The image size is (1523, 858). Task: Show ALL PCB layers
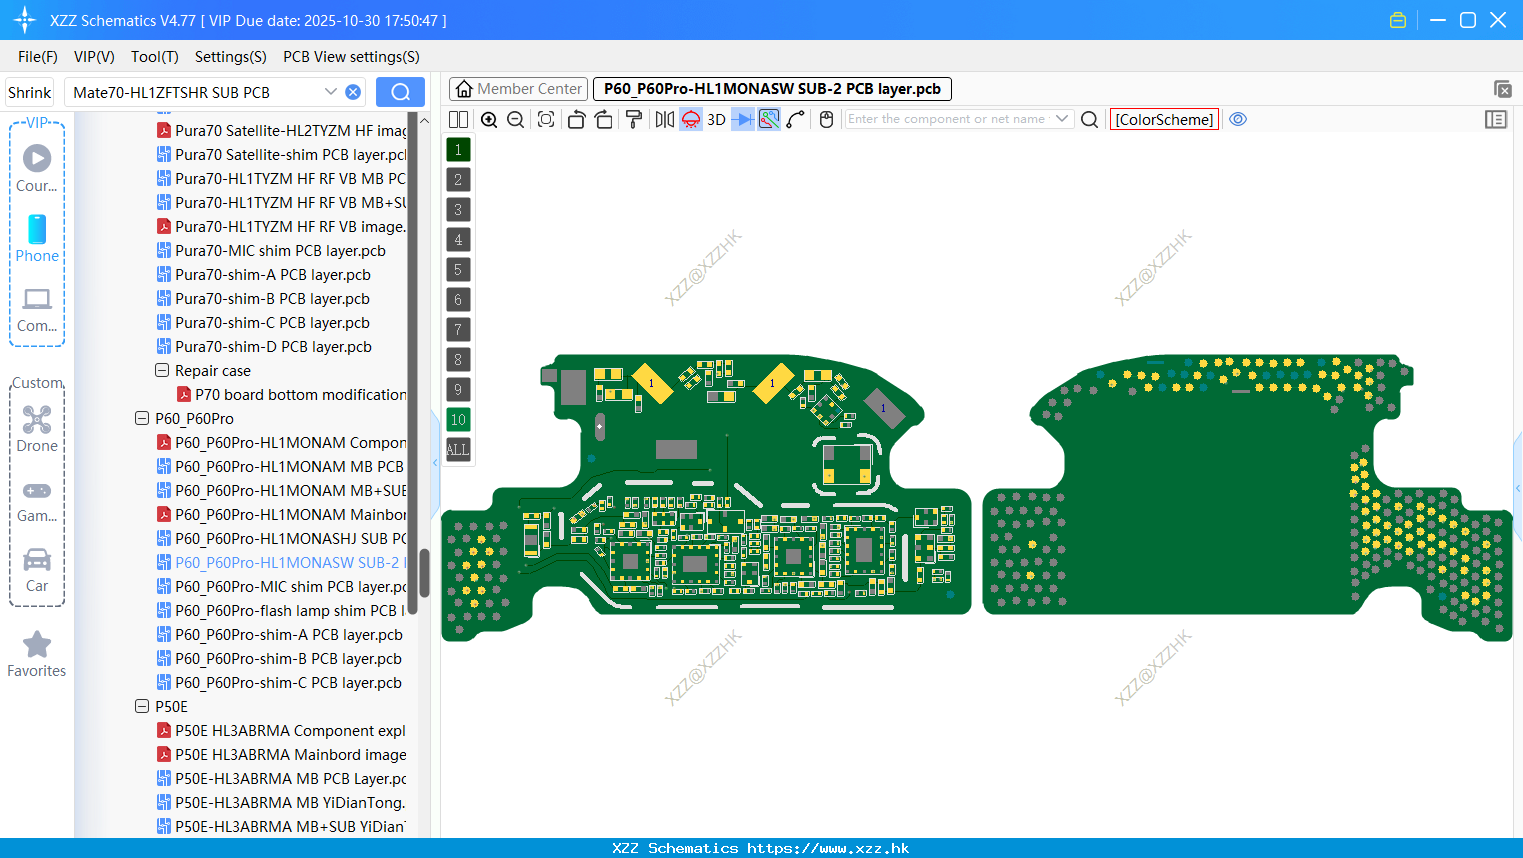[458, 450]
